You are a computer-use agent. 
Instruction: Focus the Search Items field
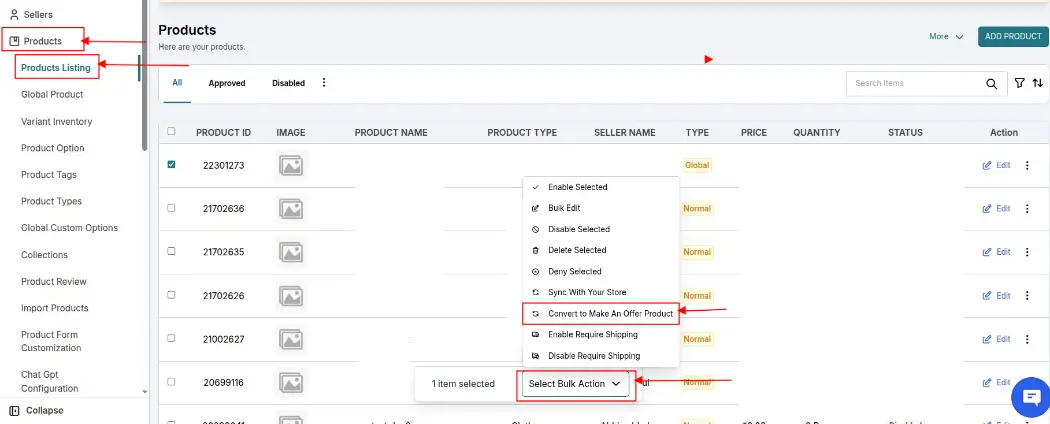pyautogui.click(x=914, y=83)
